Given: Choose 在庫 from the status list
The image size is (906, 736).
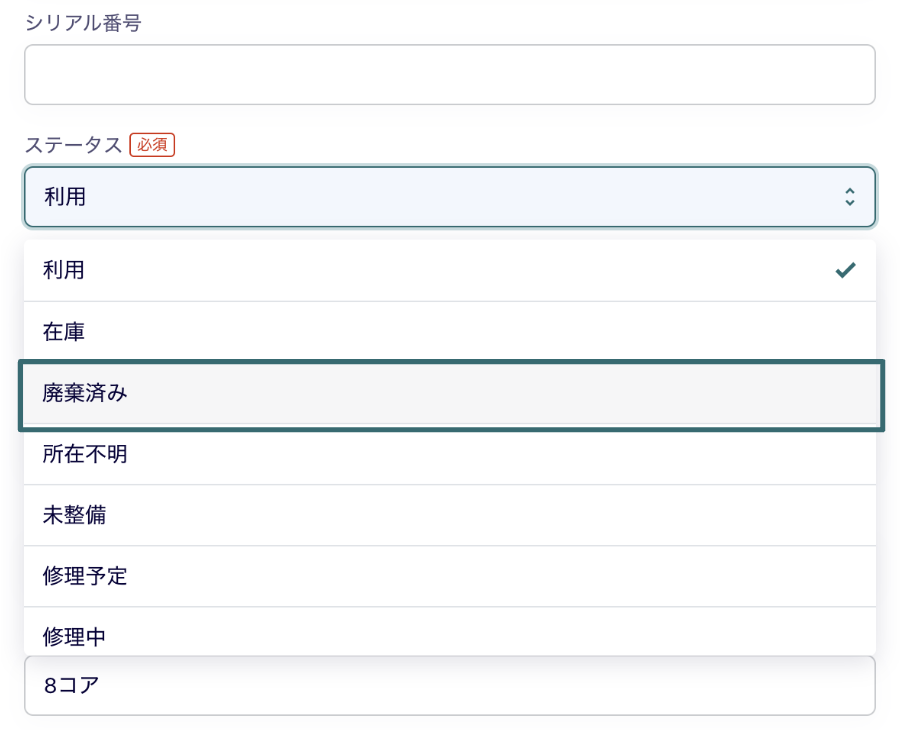Looking at the screenshot, I should [450, 332].
